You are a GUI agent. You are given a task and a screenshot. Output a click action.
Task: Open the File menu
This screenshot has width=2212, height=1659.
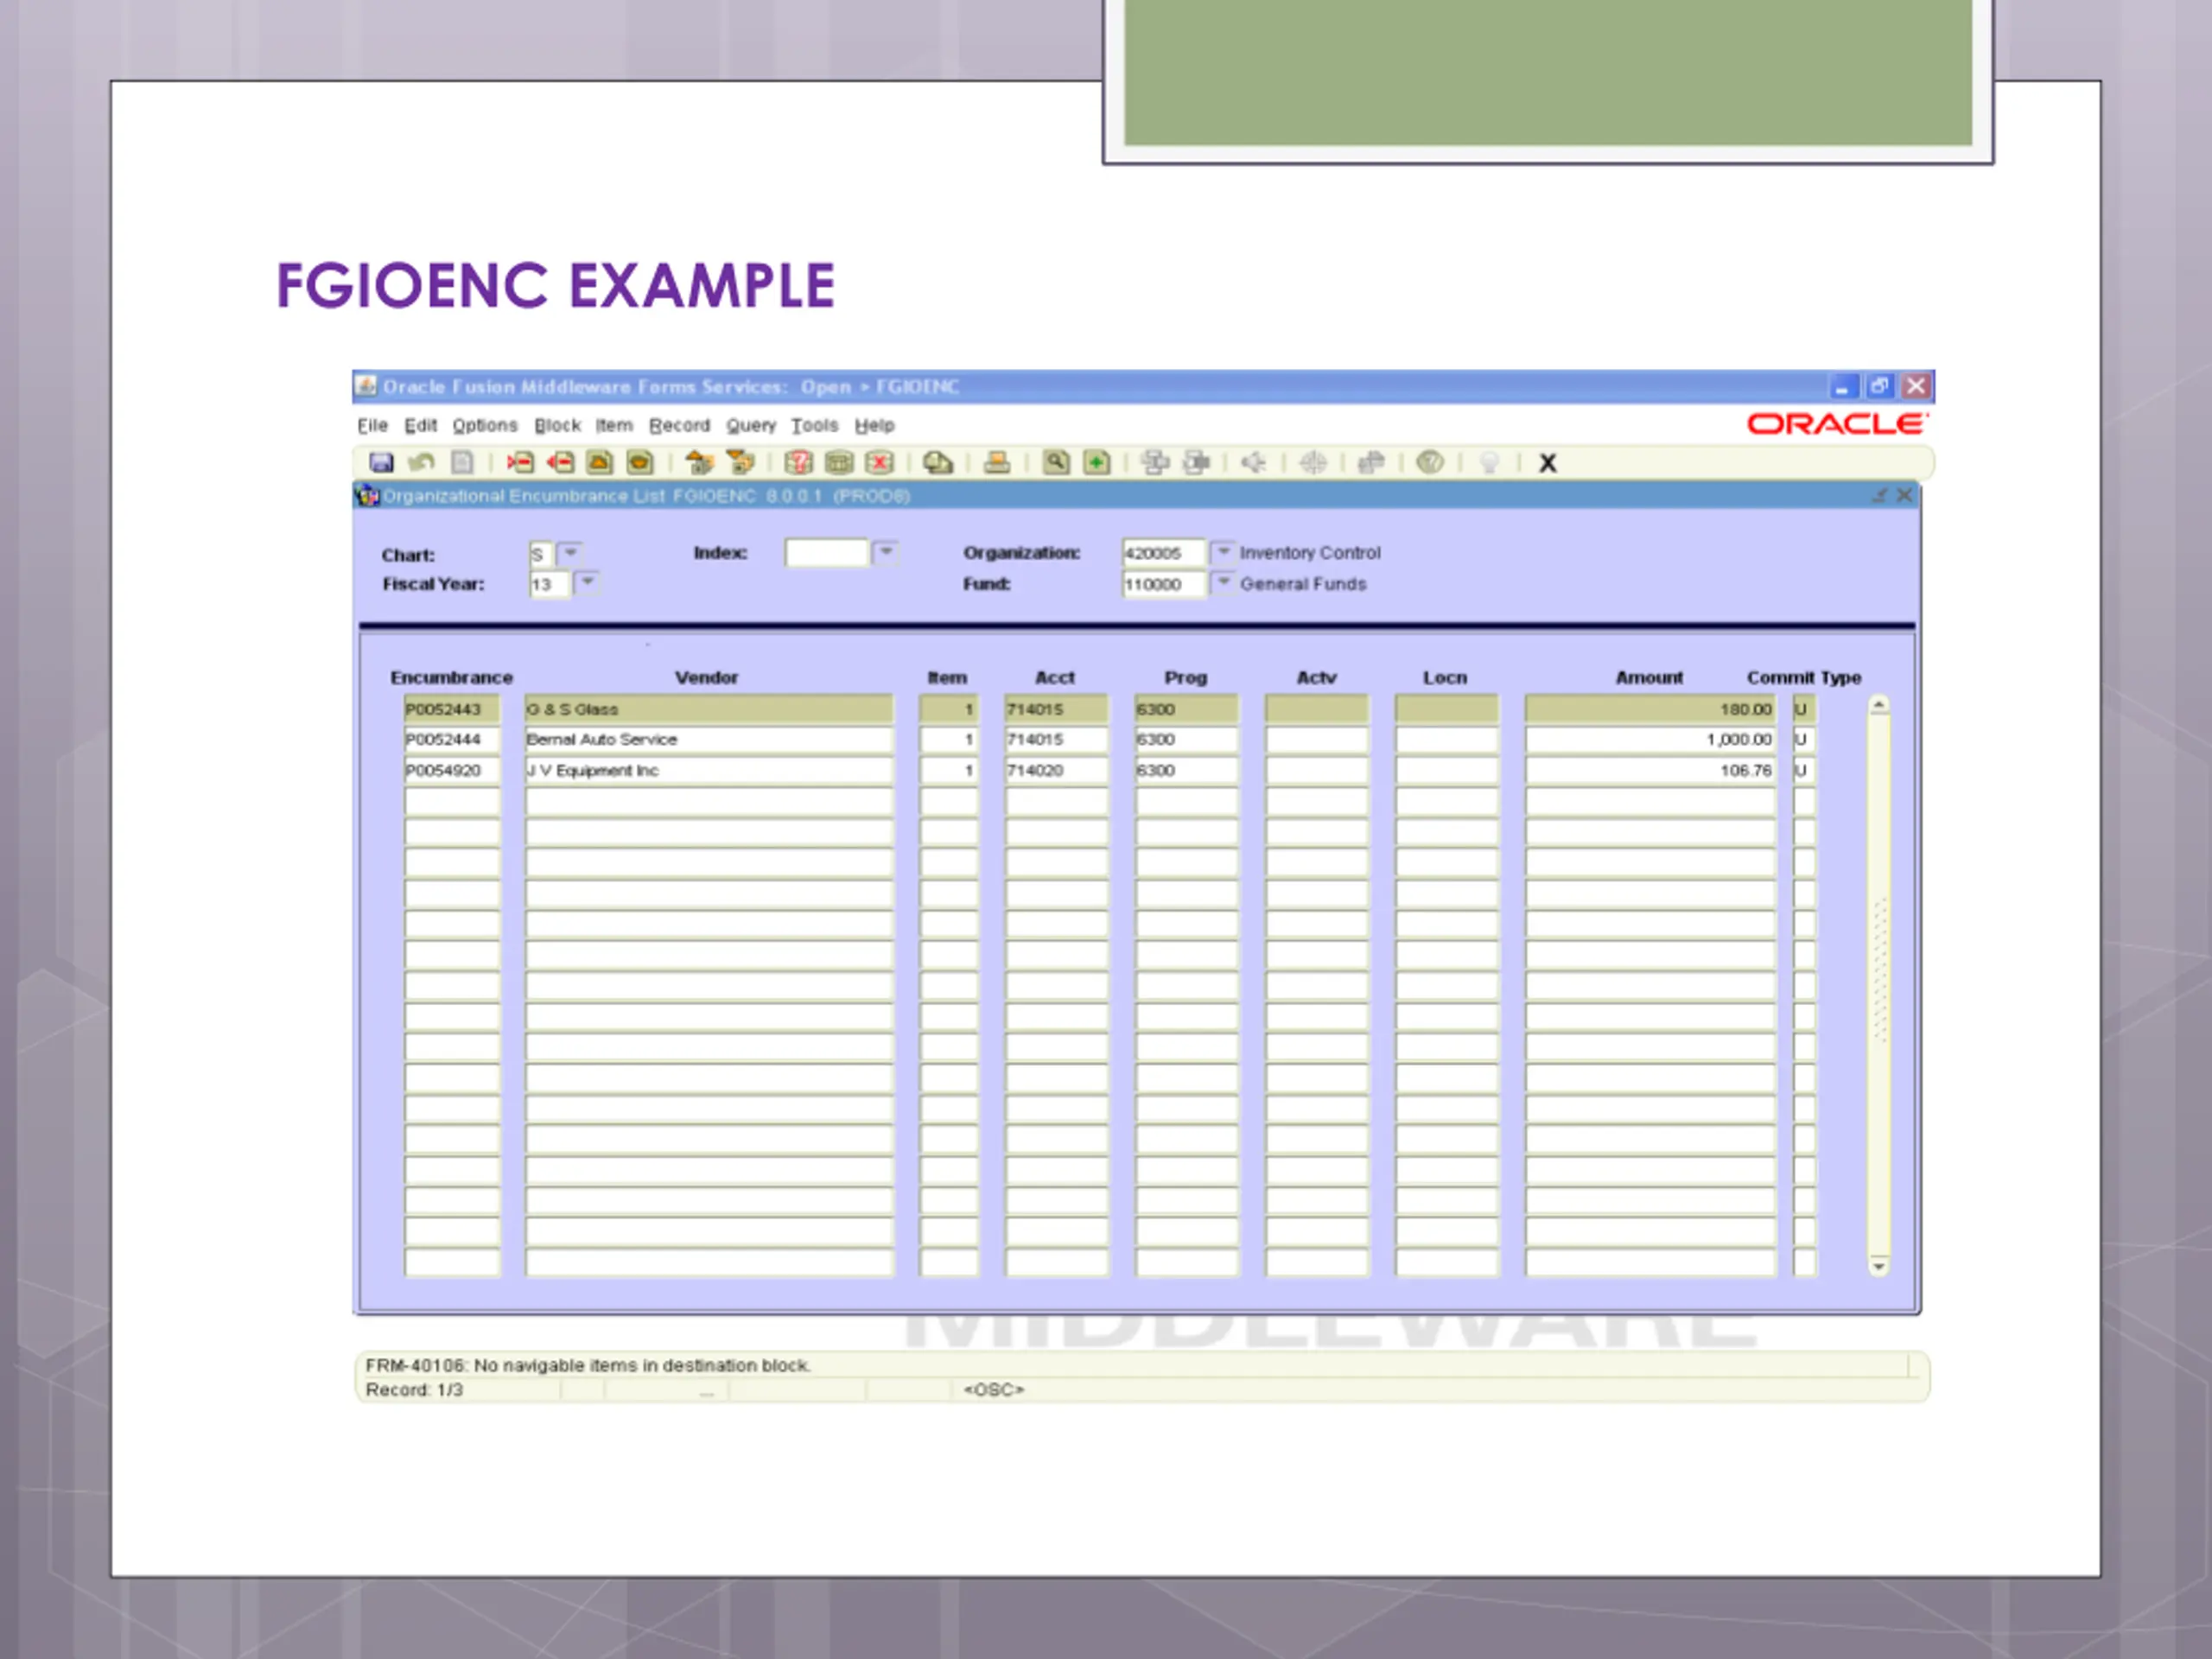(372, 425)
